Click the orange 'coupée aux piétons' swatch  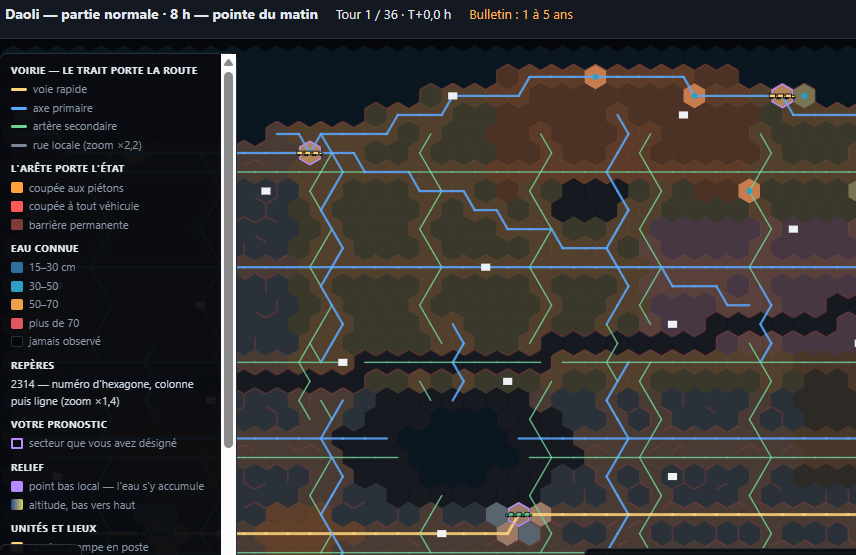click(x=17, y=188)
